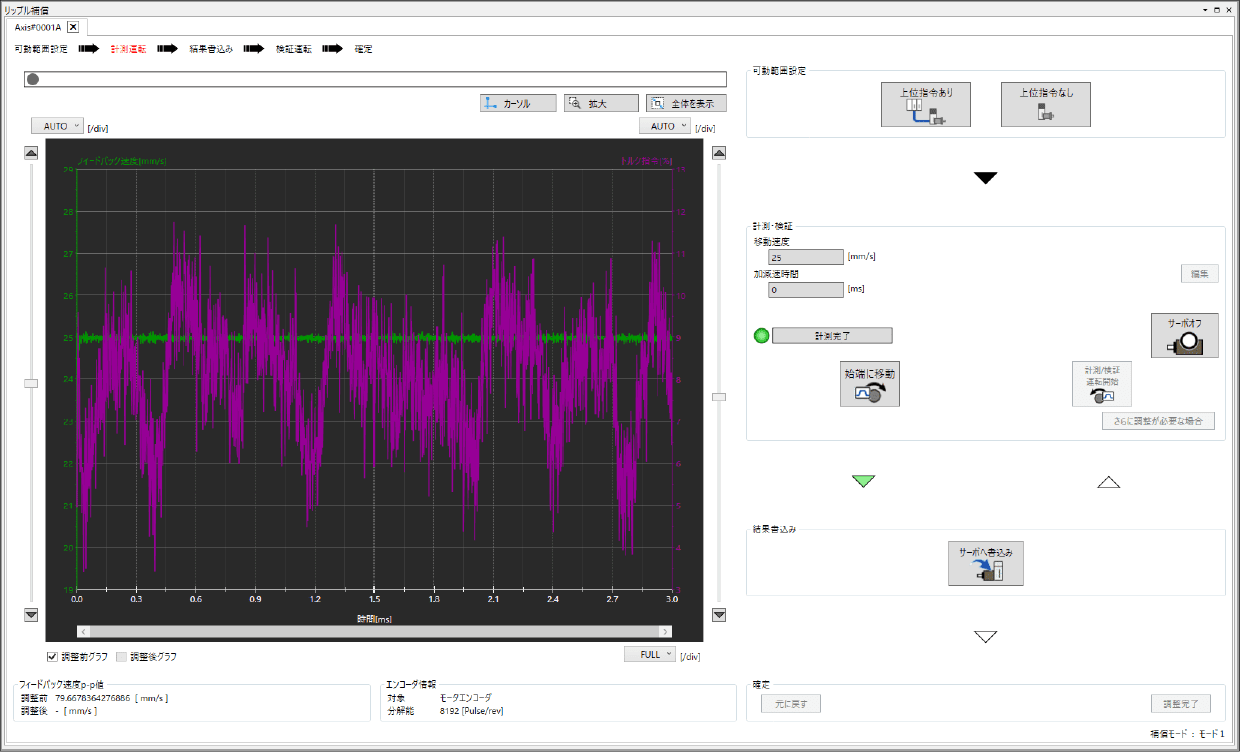Close the Axis#0001A tab
The width and height of the screenshot is (1240, 752).
click(73, 27)
